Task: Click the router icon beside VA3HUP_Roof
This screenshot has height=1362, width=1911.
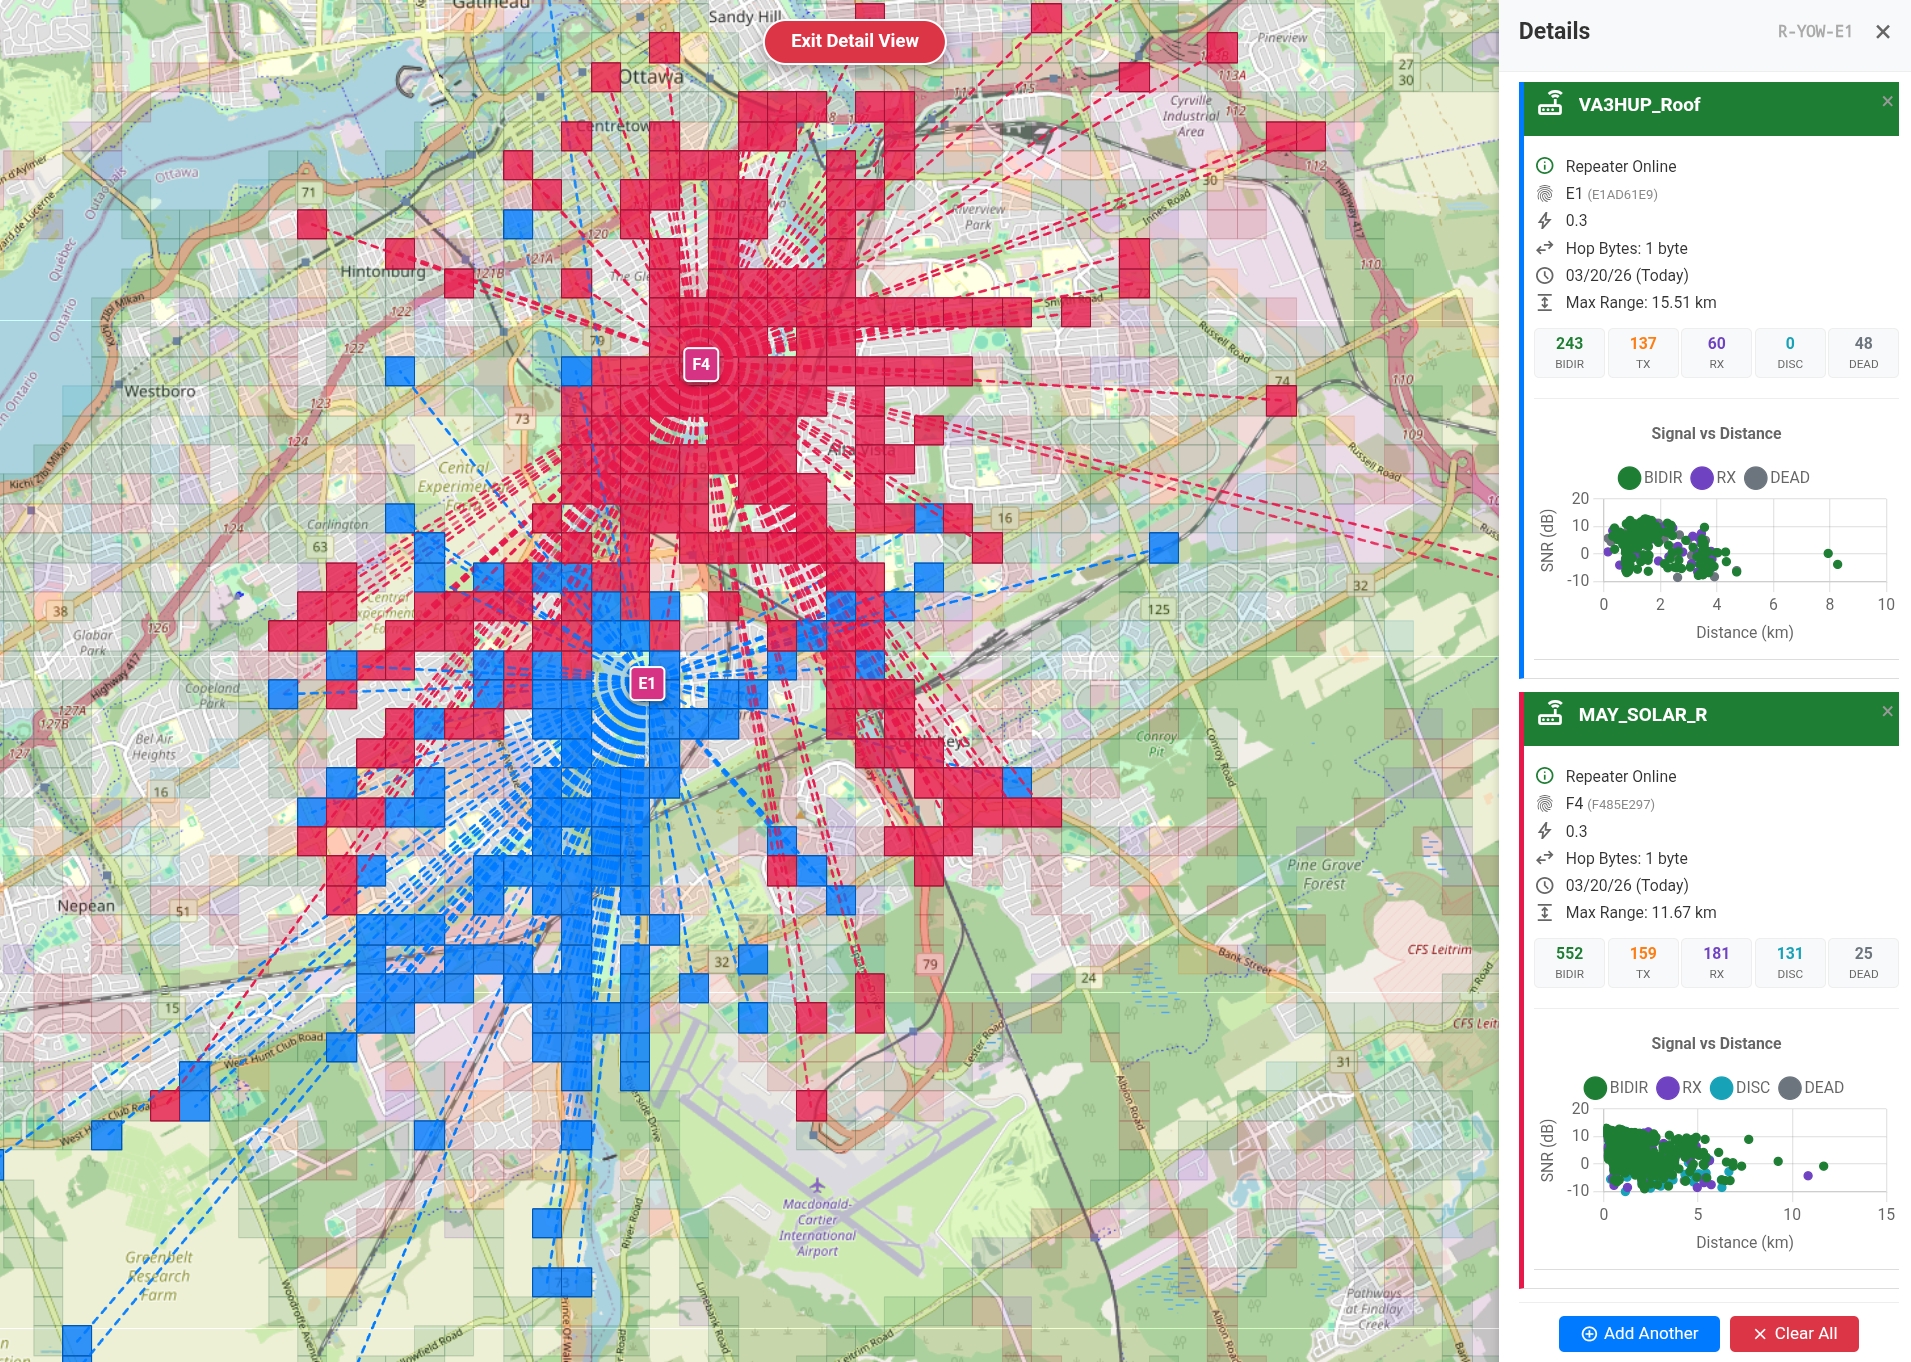Action: tap(1550, 104)
